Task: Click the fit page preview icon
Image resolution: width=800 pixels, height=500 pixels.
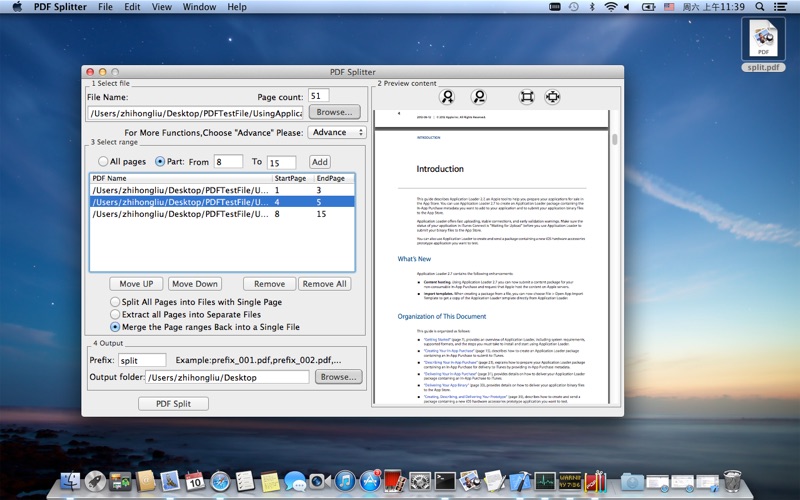Action: pyautogui.click(x=527, y=97)
